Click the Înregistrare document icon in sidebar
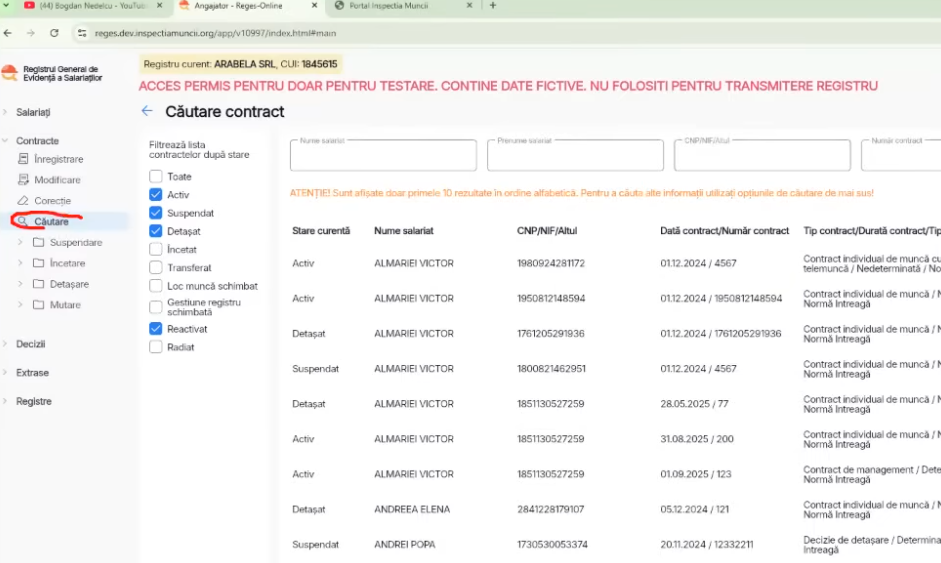The width and height of the screenshot is (941, 563). (25, 159)
